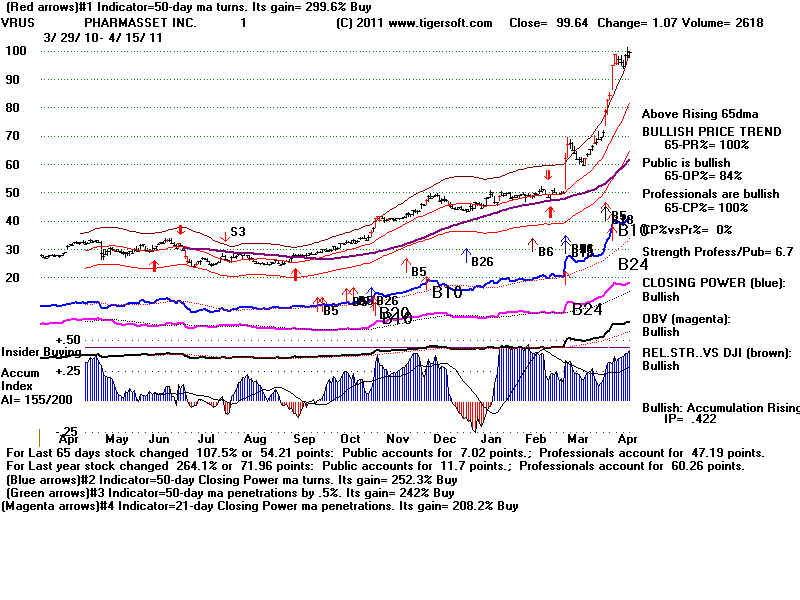Click the Blue arrows #2 Indicator line
This screenshot has height=600, width=800.
[x=232, y=480]
